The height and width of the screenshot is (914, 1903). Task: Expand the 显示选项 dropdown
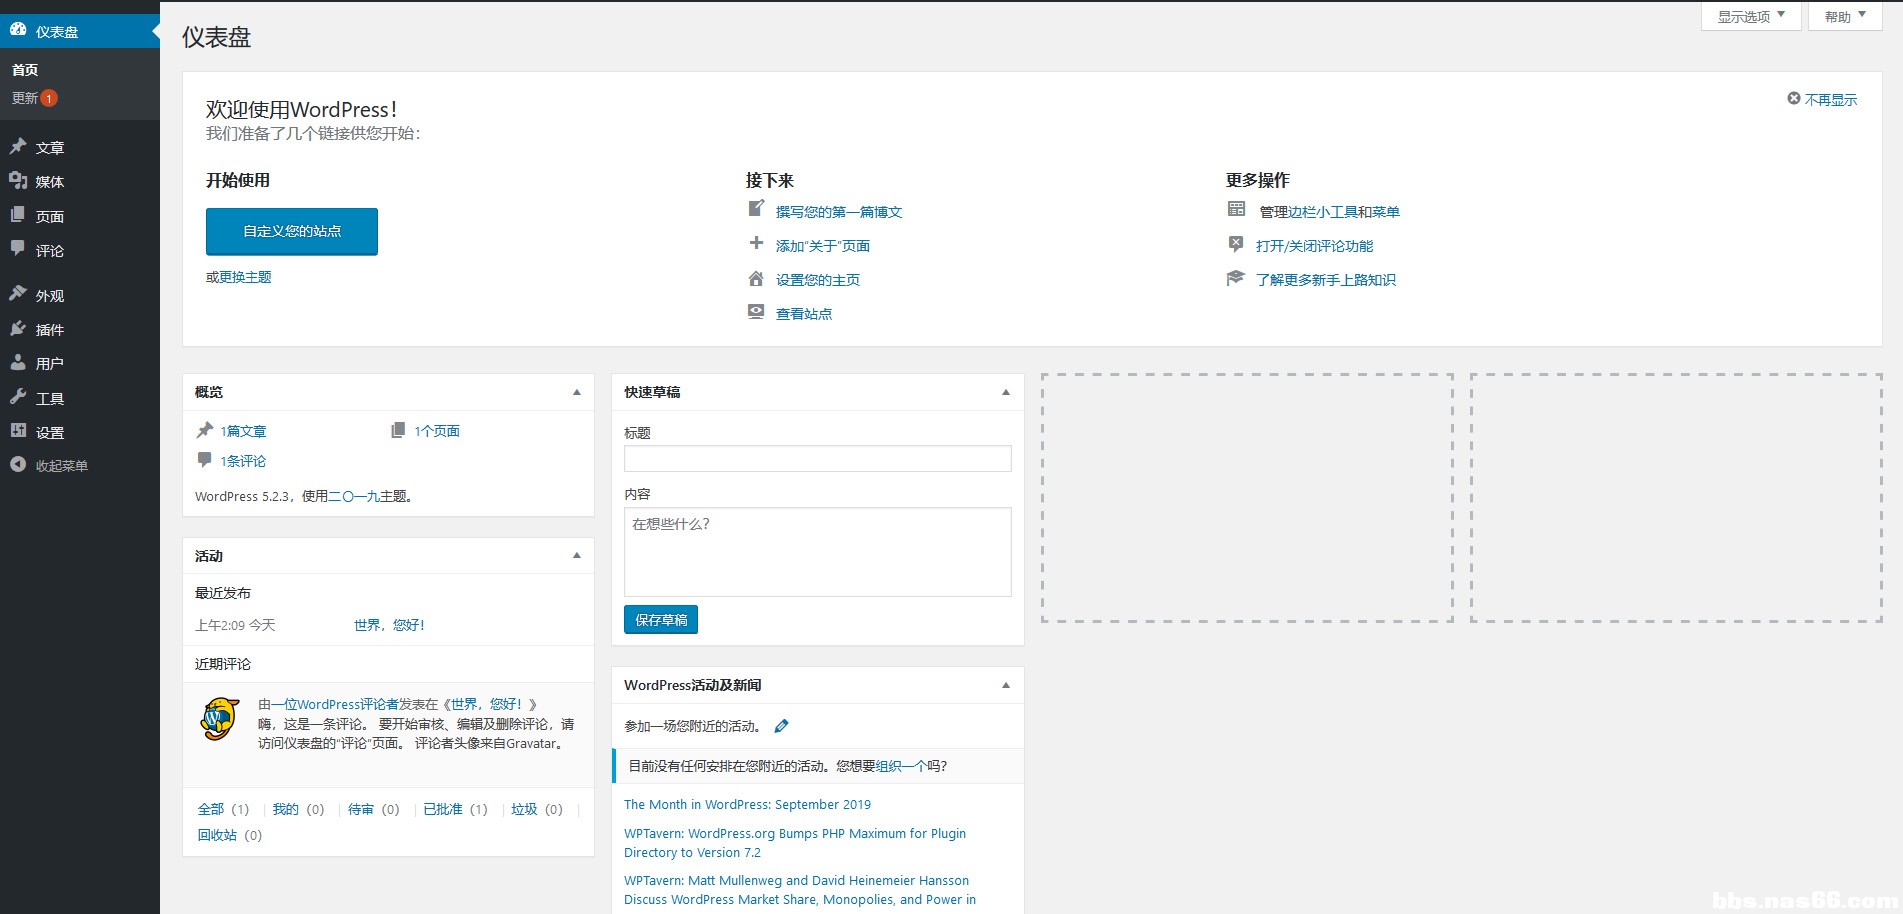[1750, 17]
